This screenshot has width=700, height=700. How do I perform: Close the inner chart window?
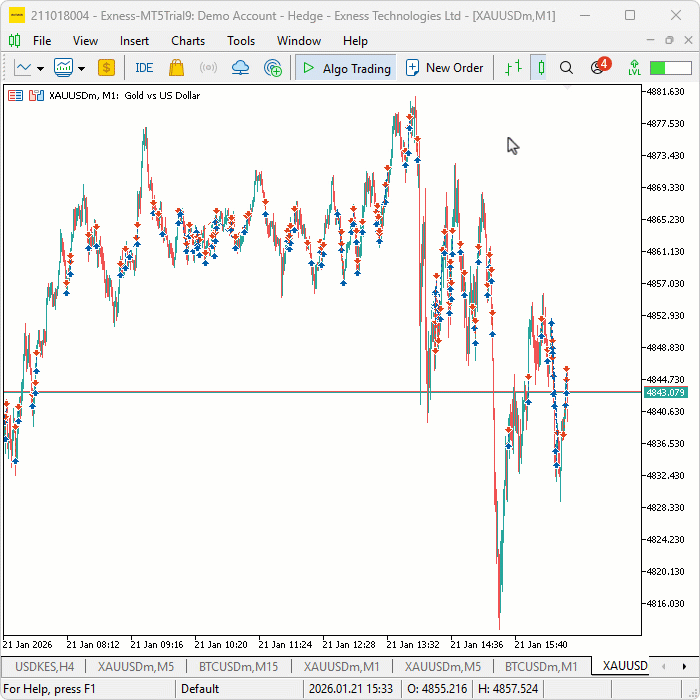click(x=688, y=40)
